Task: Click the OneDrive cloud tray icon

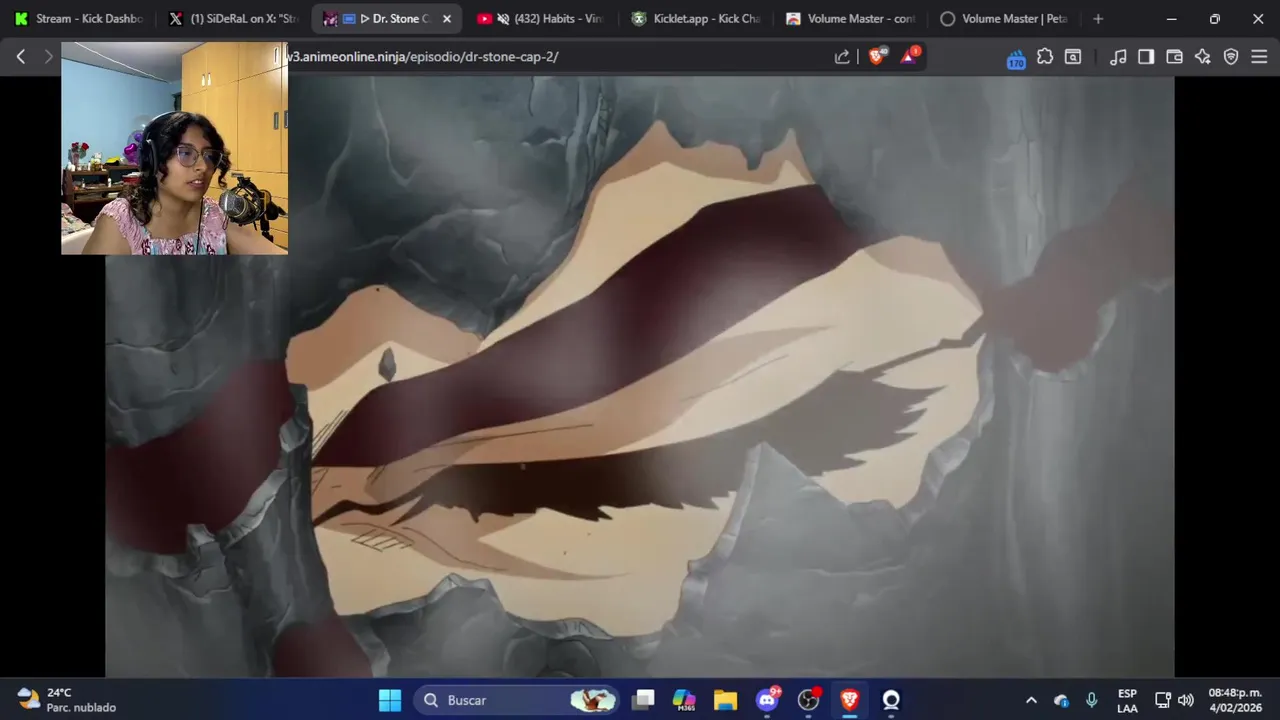Action: coord(1061,700)
